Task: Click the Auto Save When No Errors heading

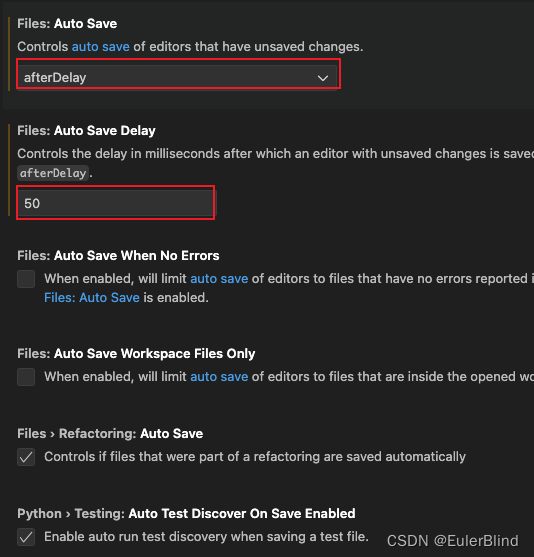Action: 118,256
